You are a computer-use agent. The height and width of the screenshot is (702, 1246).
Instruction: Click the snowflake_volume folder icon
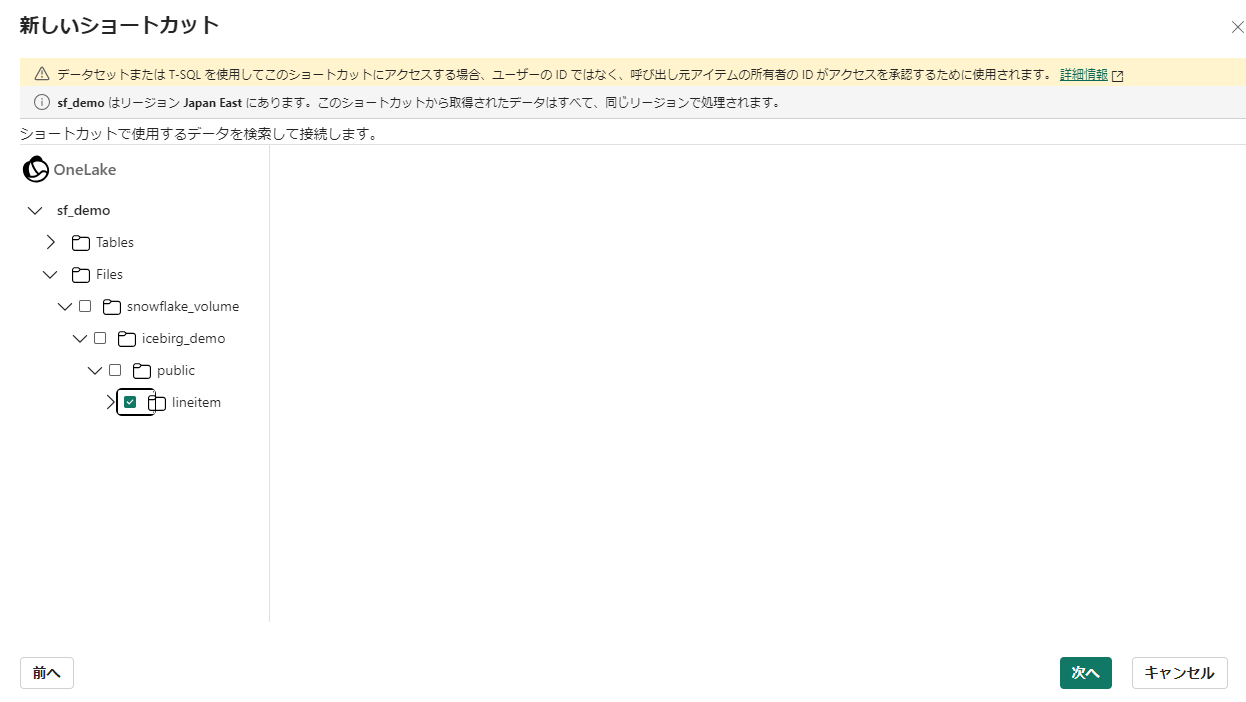click(111, 306)
